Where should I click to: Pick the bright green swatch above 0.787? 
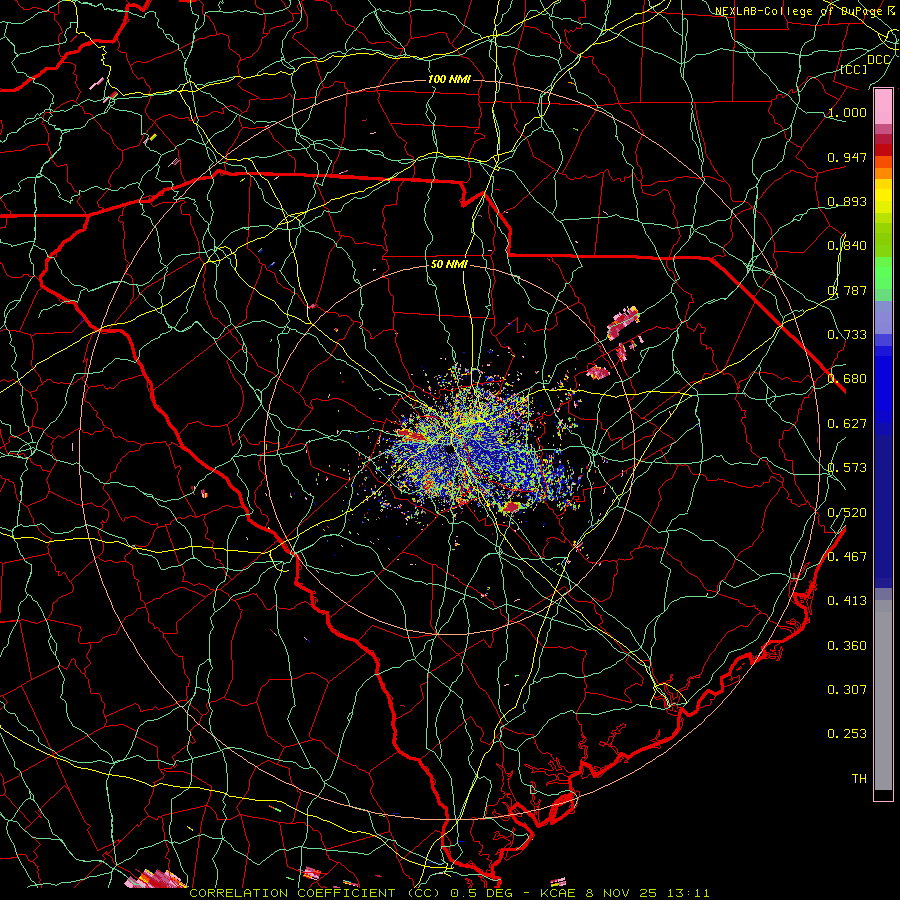point(883,273)
